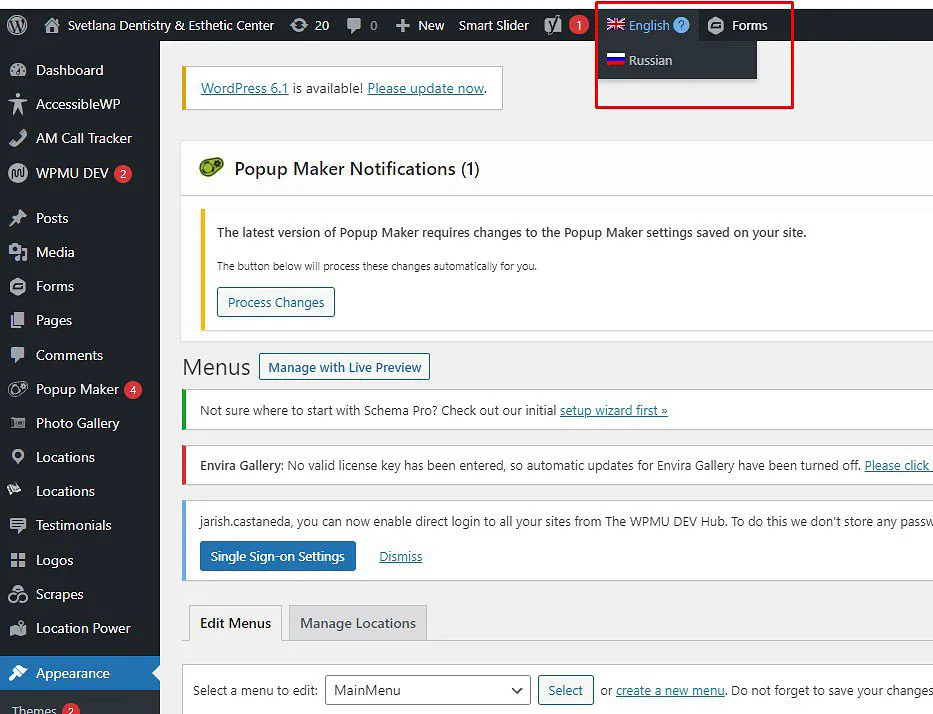
Task: Select Russian from the language menu
Action: [650, 60]
